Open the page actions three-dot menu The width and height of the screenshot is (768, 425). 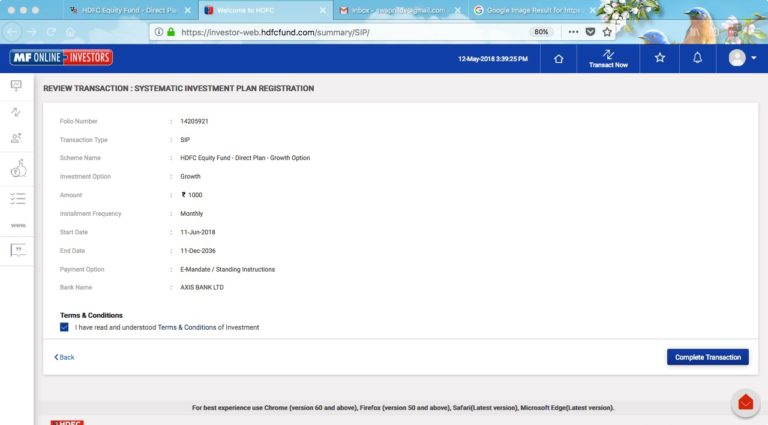[573, 32]
